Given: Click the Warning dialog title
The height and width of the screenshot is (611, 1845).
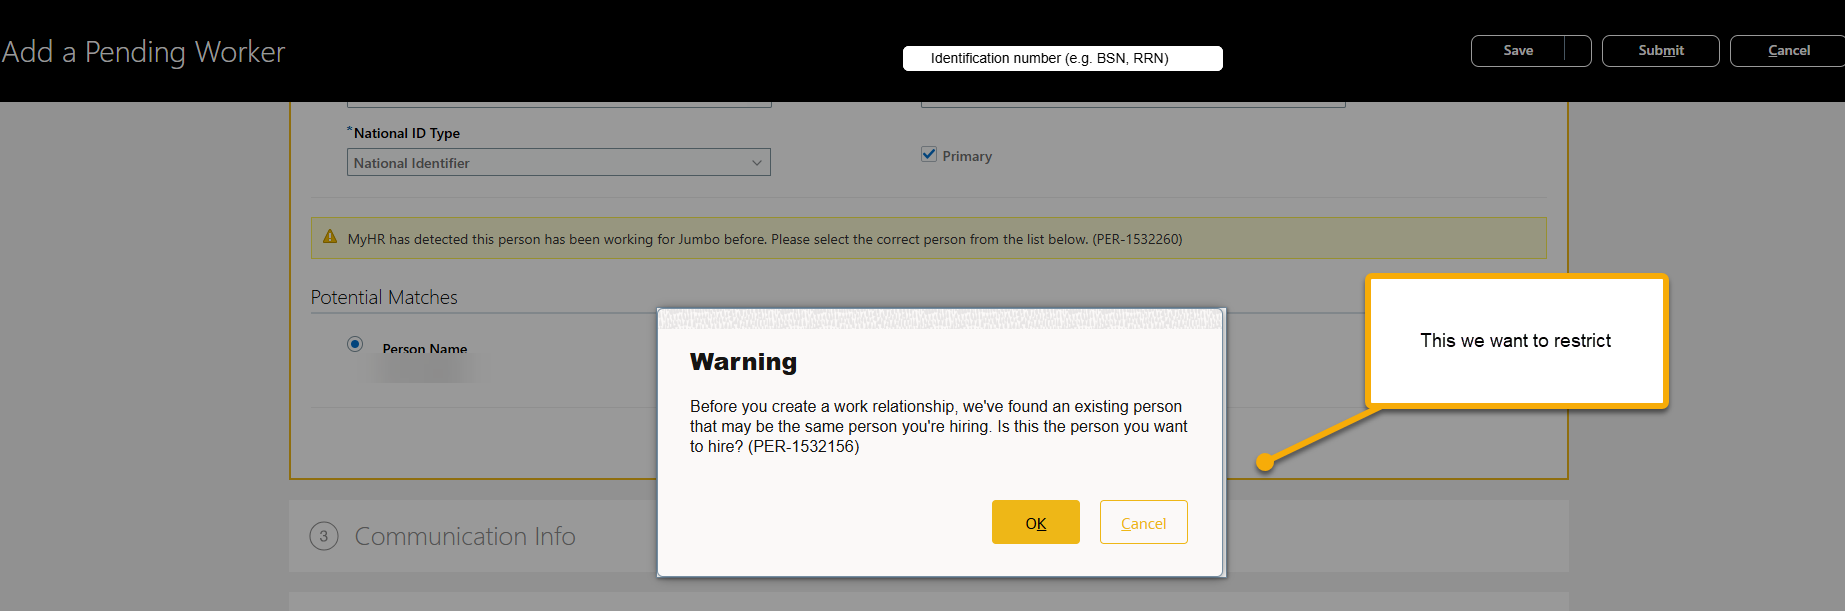Looking at the screenshot, I should (x=743, y=362).
